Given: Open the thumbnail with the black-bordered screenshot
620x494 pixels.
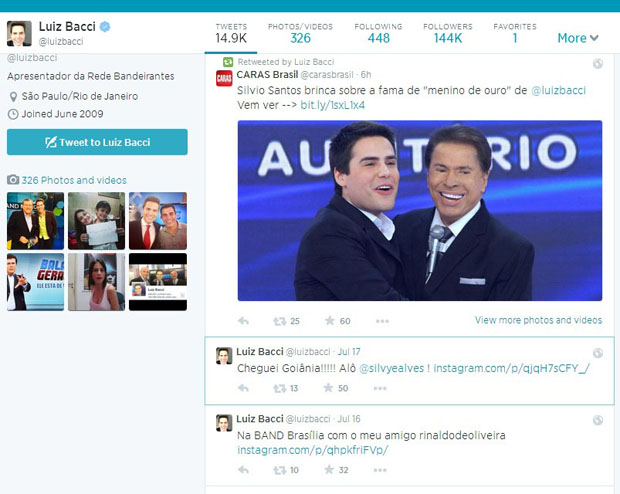Looking at the screenshot, I should 158,282.
